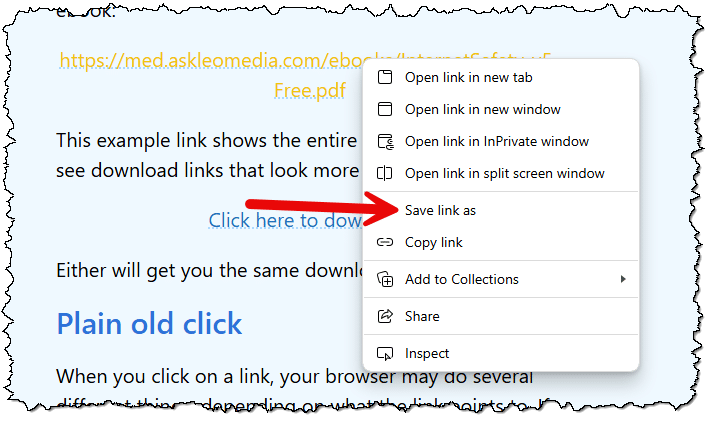Choose Inspect from the context menu

click(x=501, y=353)
